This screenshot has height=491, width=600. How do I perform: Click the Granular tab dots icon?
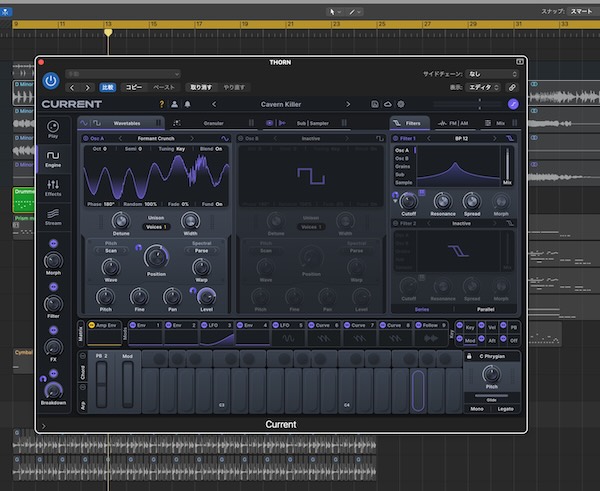tap(176, 123)
